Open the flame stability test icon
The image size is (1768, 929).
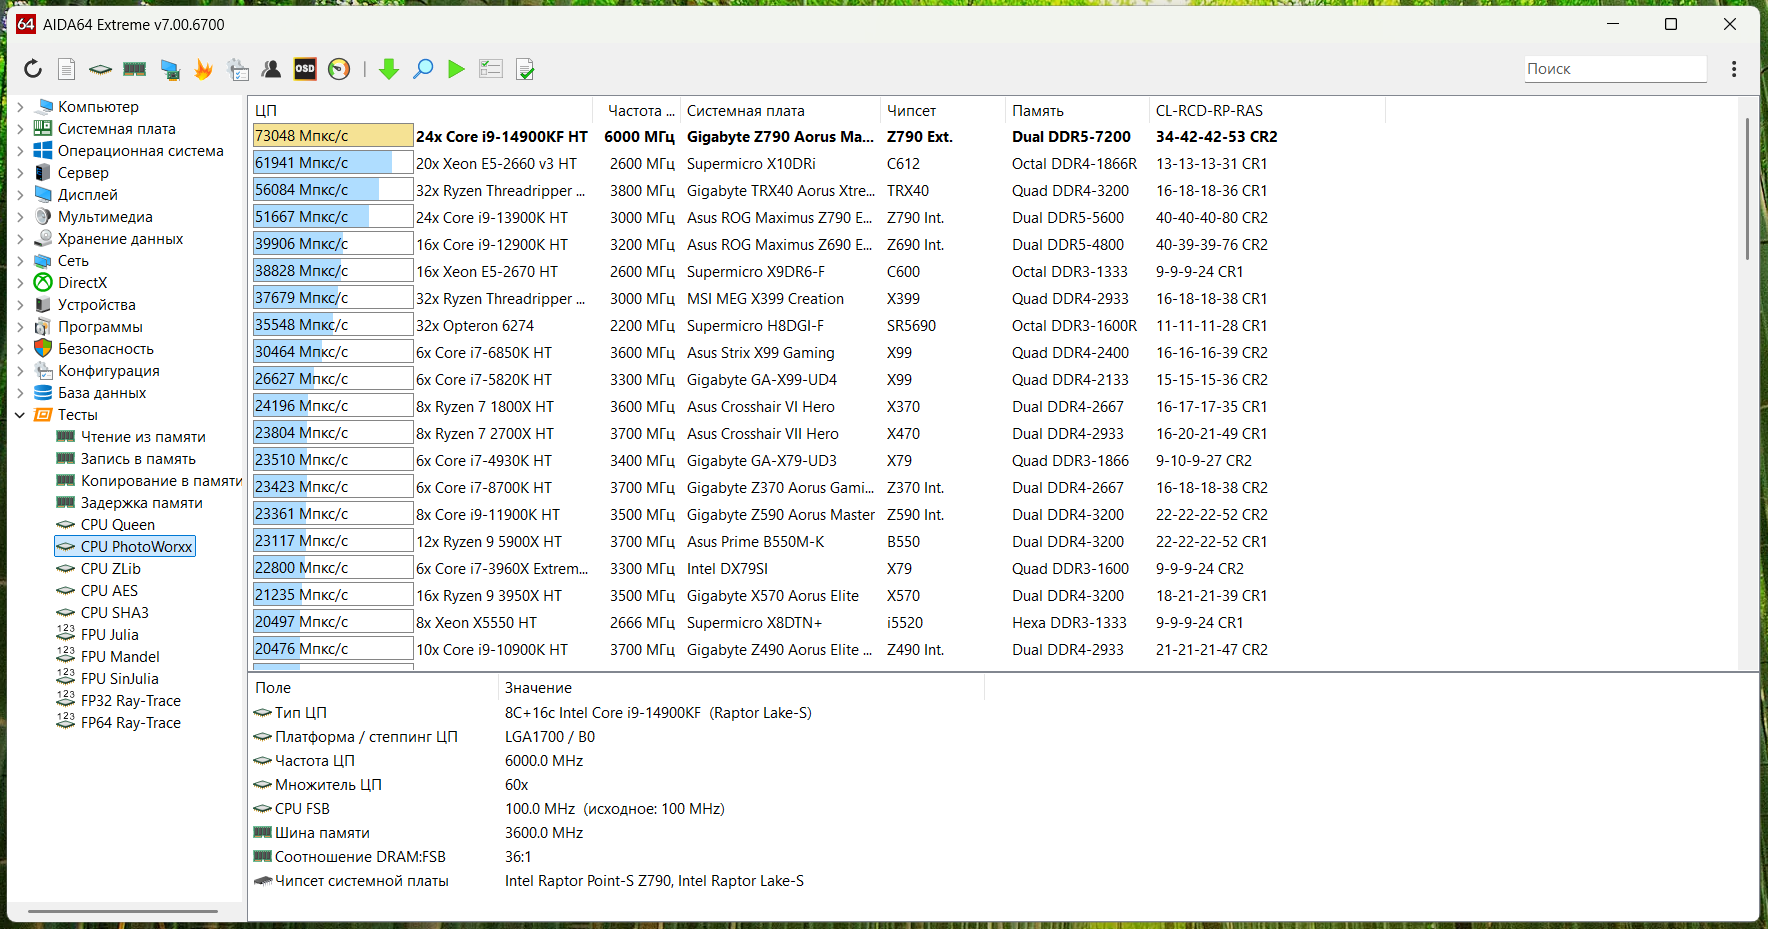click(203, 69)
